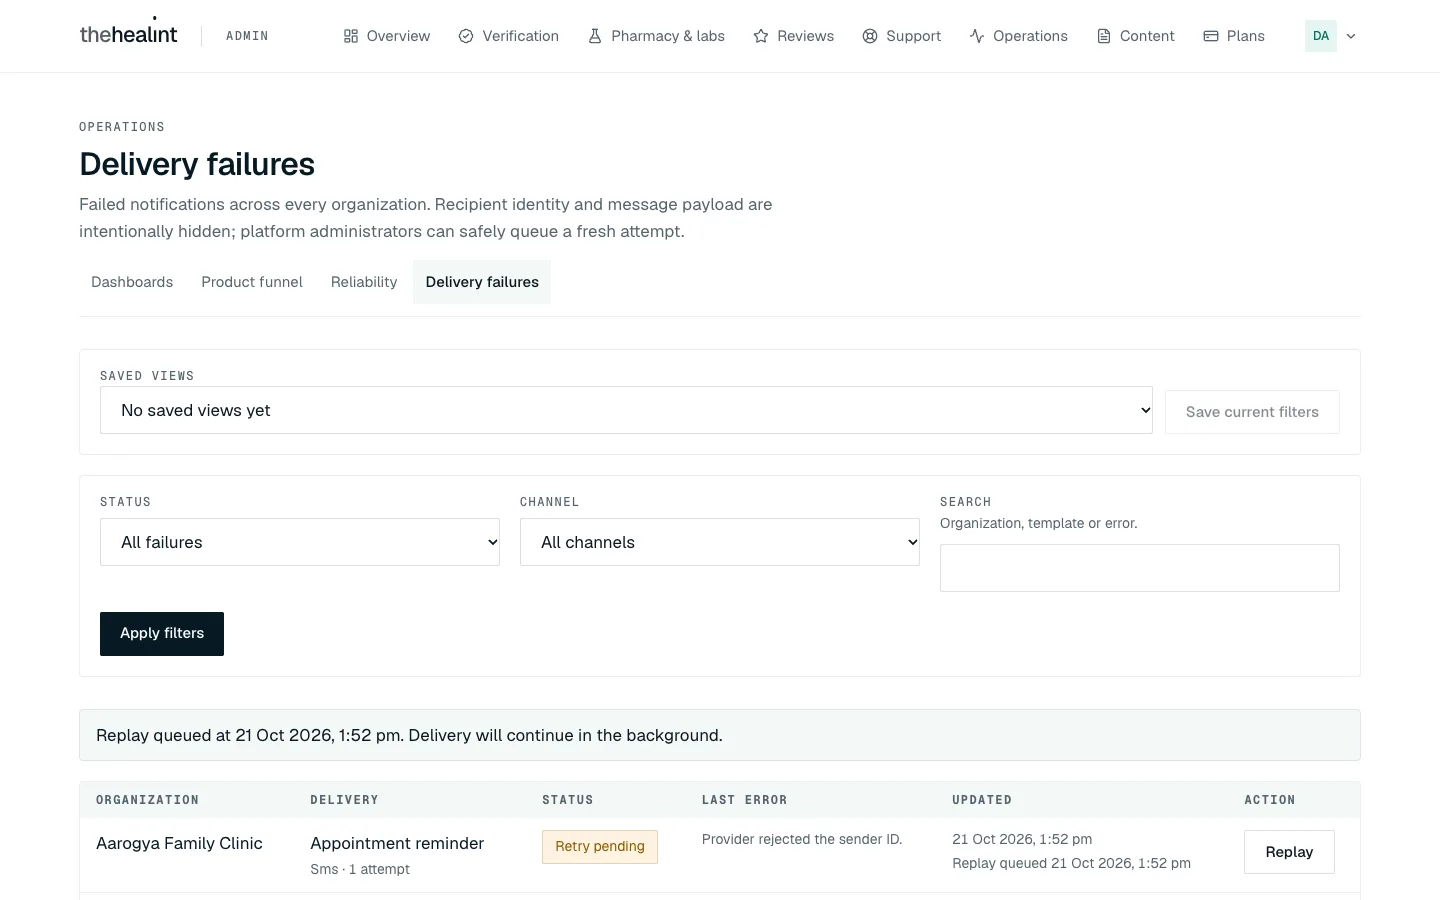Click the thehealint logo
Image resolution: width=1440 pixels, height=900 pixels.
(128, 34)
